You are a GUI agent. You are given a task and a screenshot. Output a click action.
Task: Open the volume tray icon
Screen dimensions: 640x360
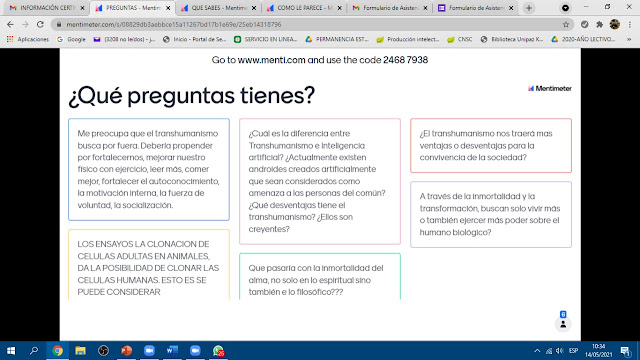coord(560,351)
